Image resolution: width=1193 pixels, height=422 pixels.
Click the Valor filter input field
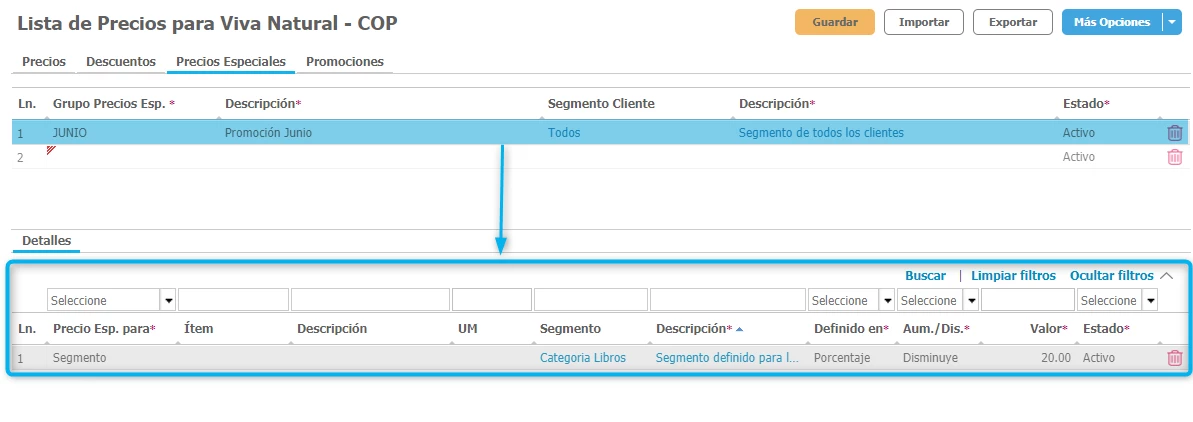[x=1027, y=300]
